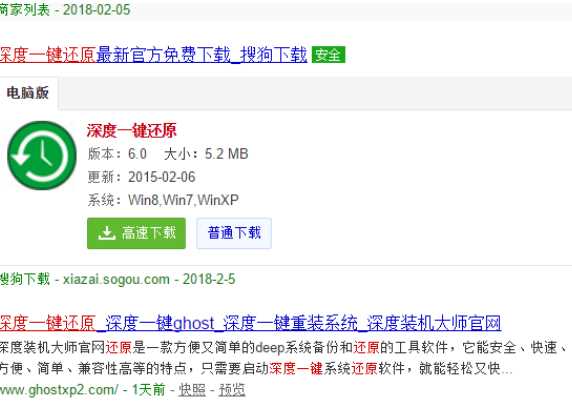Click the green 安全 safety badge
Image resolution: width=572 pixels, height=408 pixels.
[328, 55]
